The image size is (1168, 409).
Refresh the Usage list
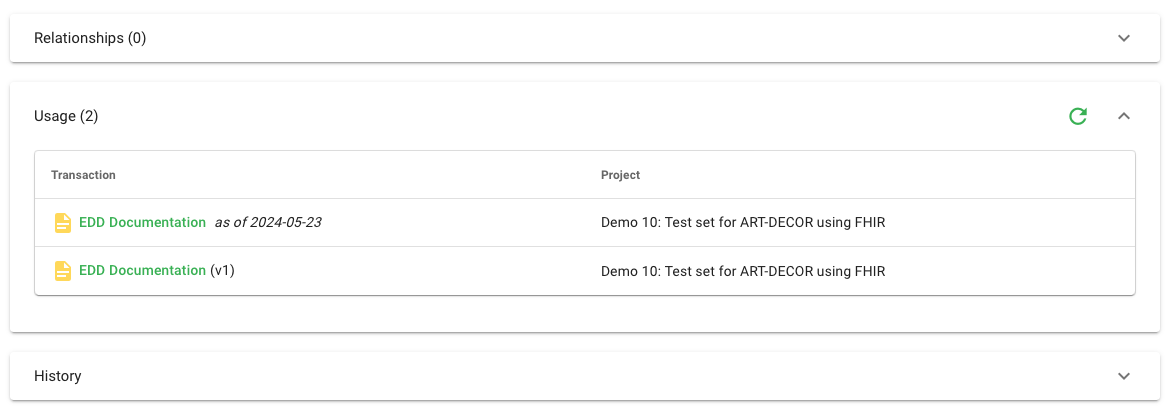1078,116
